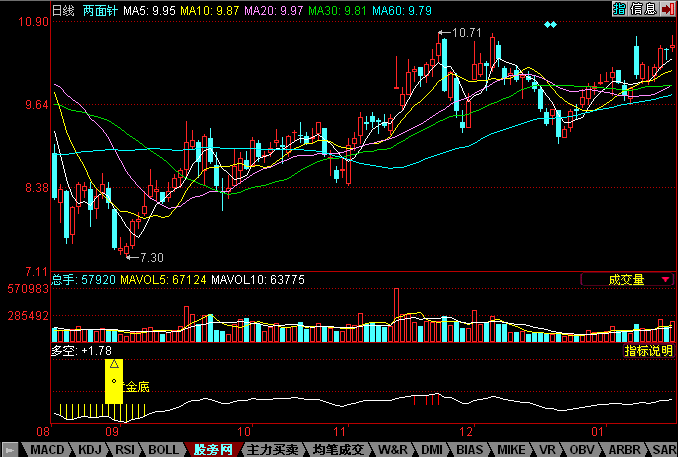Open the 信息 info button

coord(643,8)
